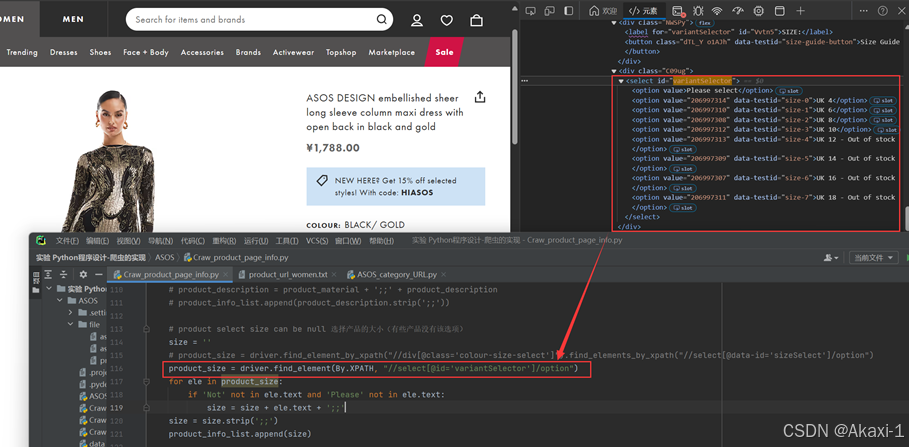Open DevTools network wifi icon
Screen dimensions: 909x447
point(717,10)
